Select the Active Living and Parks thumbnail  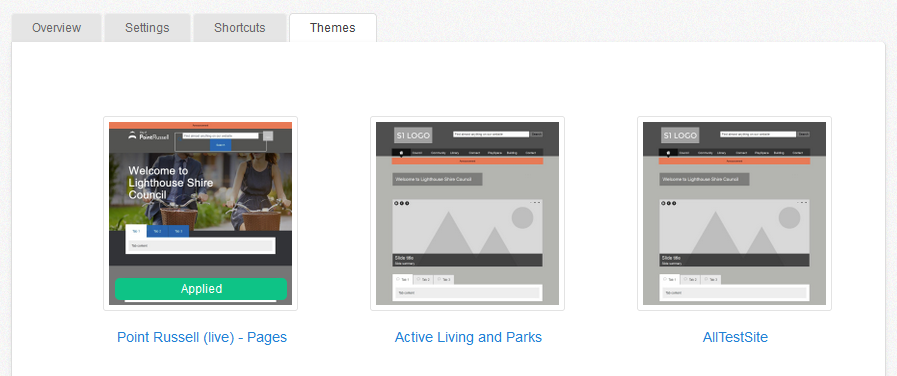click(x=467, y=213)
